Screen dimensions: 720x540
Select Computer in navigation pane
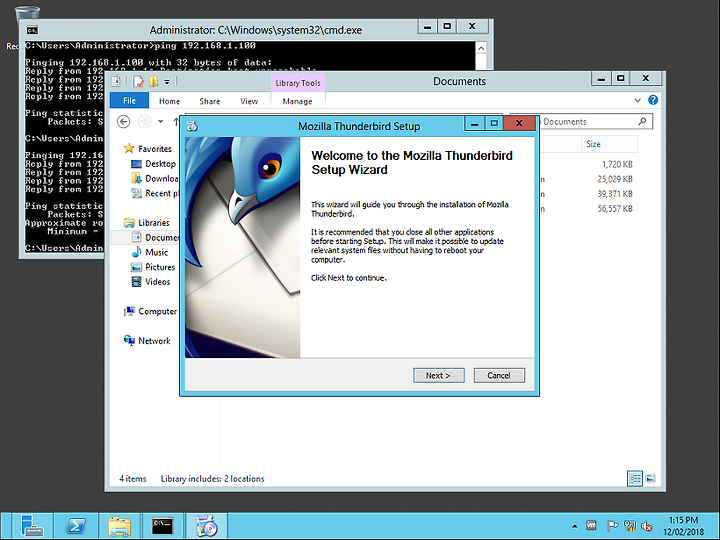click(x=150, y=311)
